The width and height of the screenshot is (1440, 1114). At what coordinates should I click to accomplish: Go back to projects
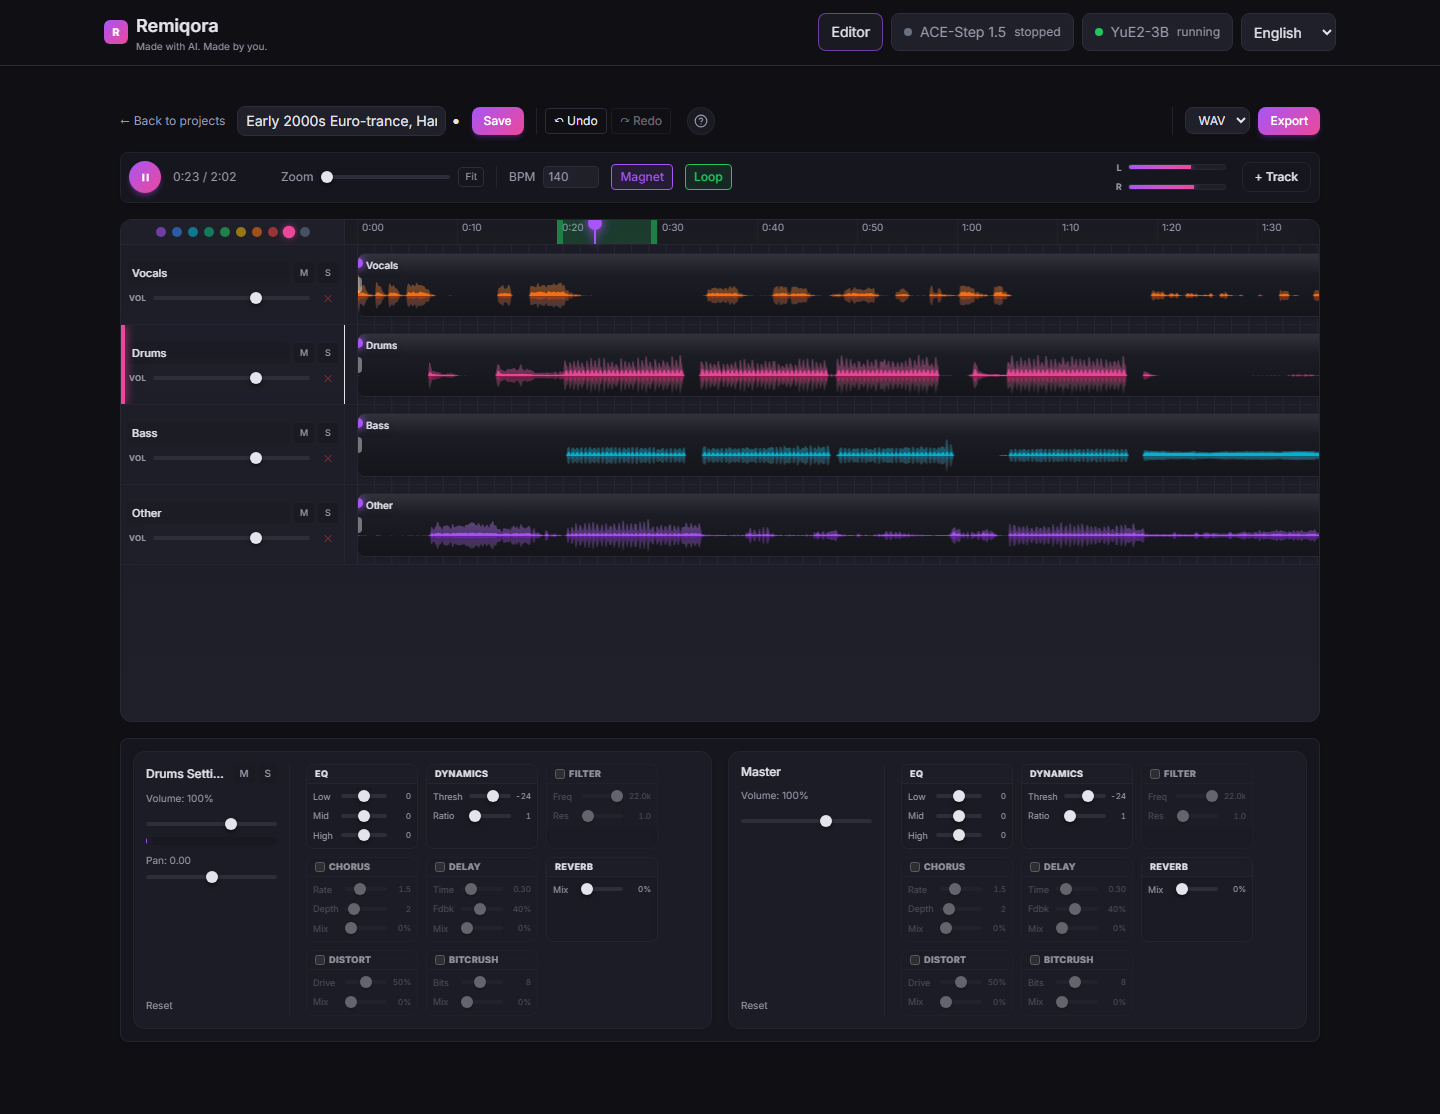(x=172, y=121)
